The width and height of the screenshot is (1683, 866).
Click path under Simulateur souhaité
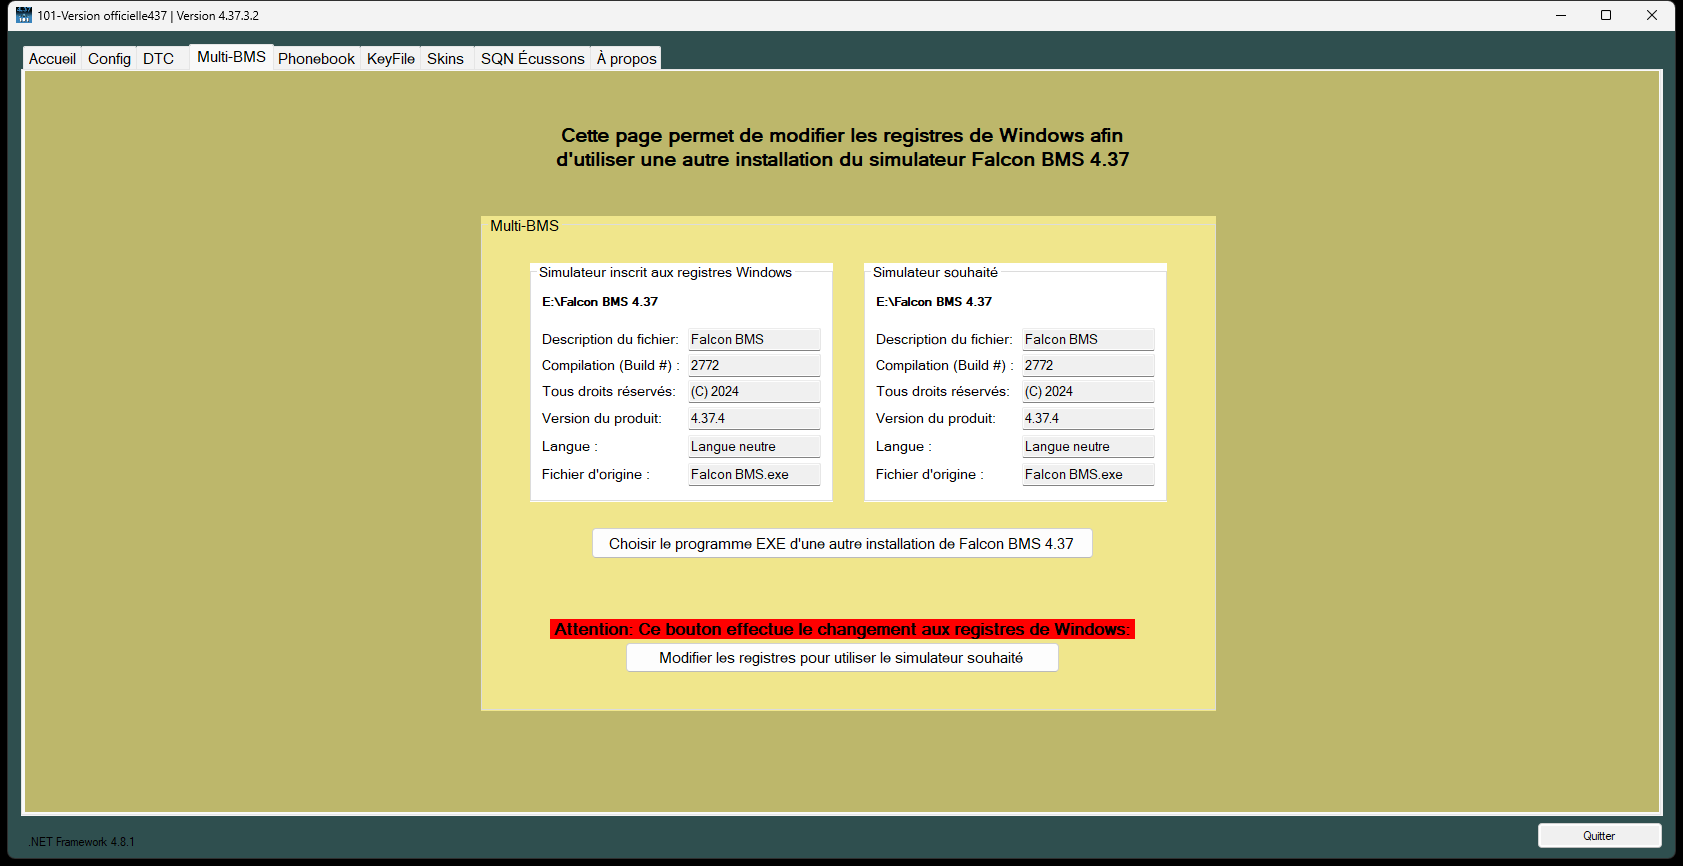[934, 301]
